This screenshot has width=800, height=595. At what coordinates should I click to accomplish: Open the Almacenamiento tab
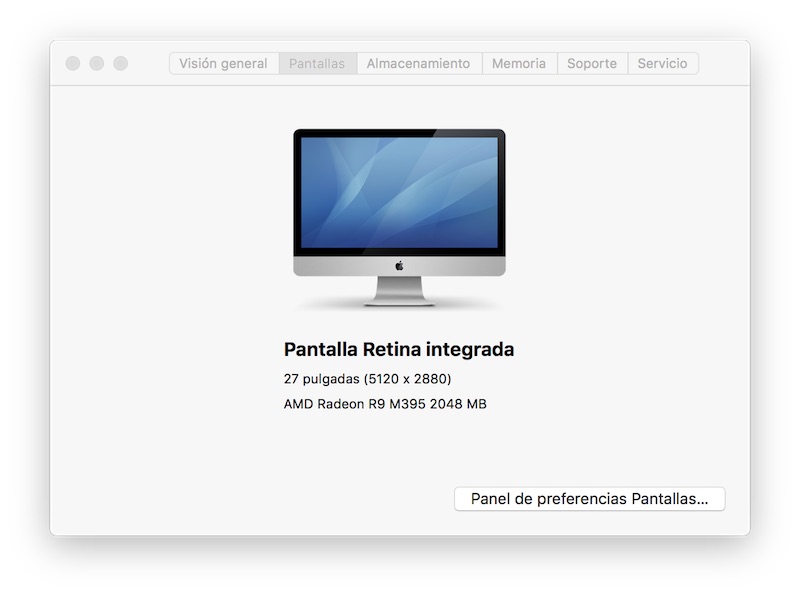pos(419,64)
